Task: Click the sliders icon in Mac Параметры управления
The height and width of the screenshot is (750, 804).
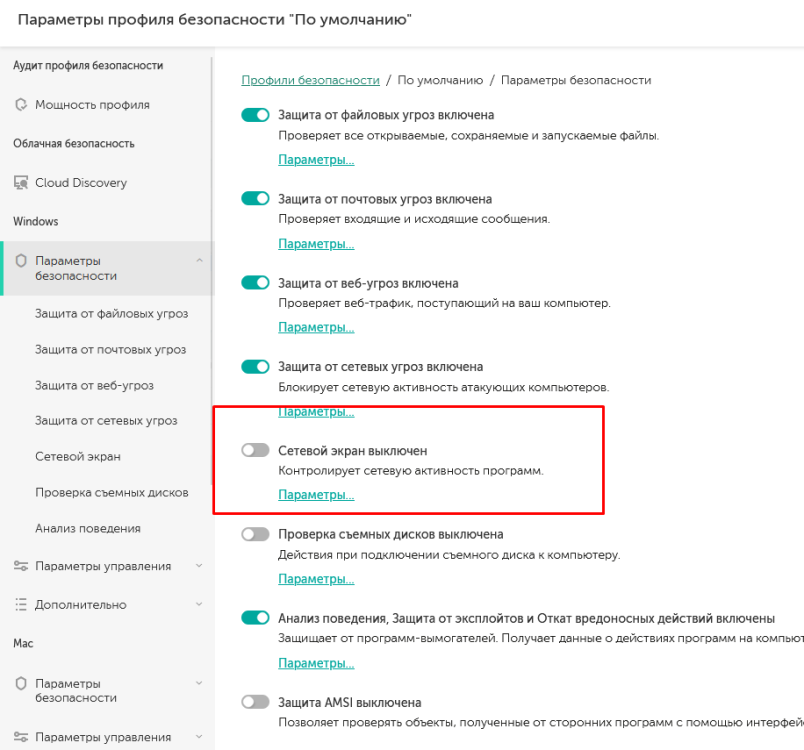Action: (21, 738)
